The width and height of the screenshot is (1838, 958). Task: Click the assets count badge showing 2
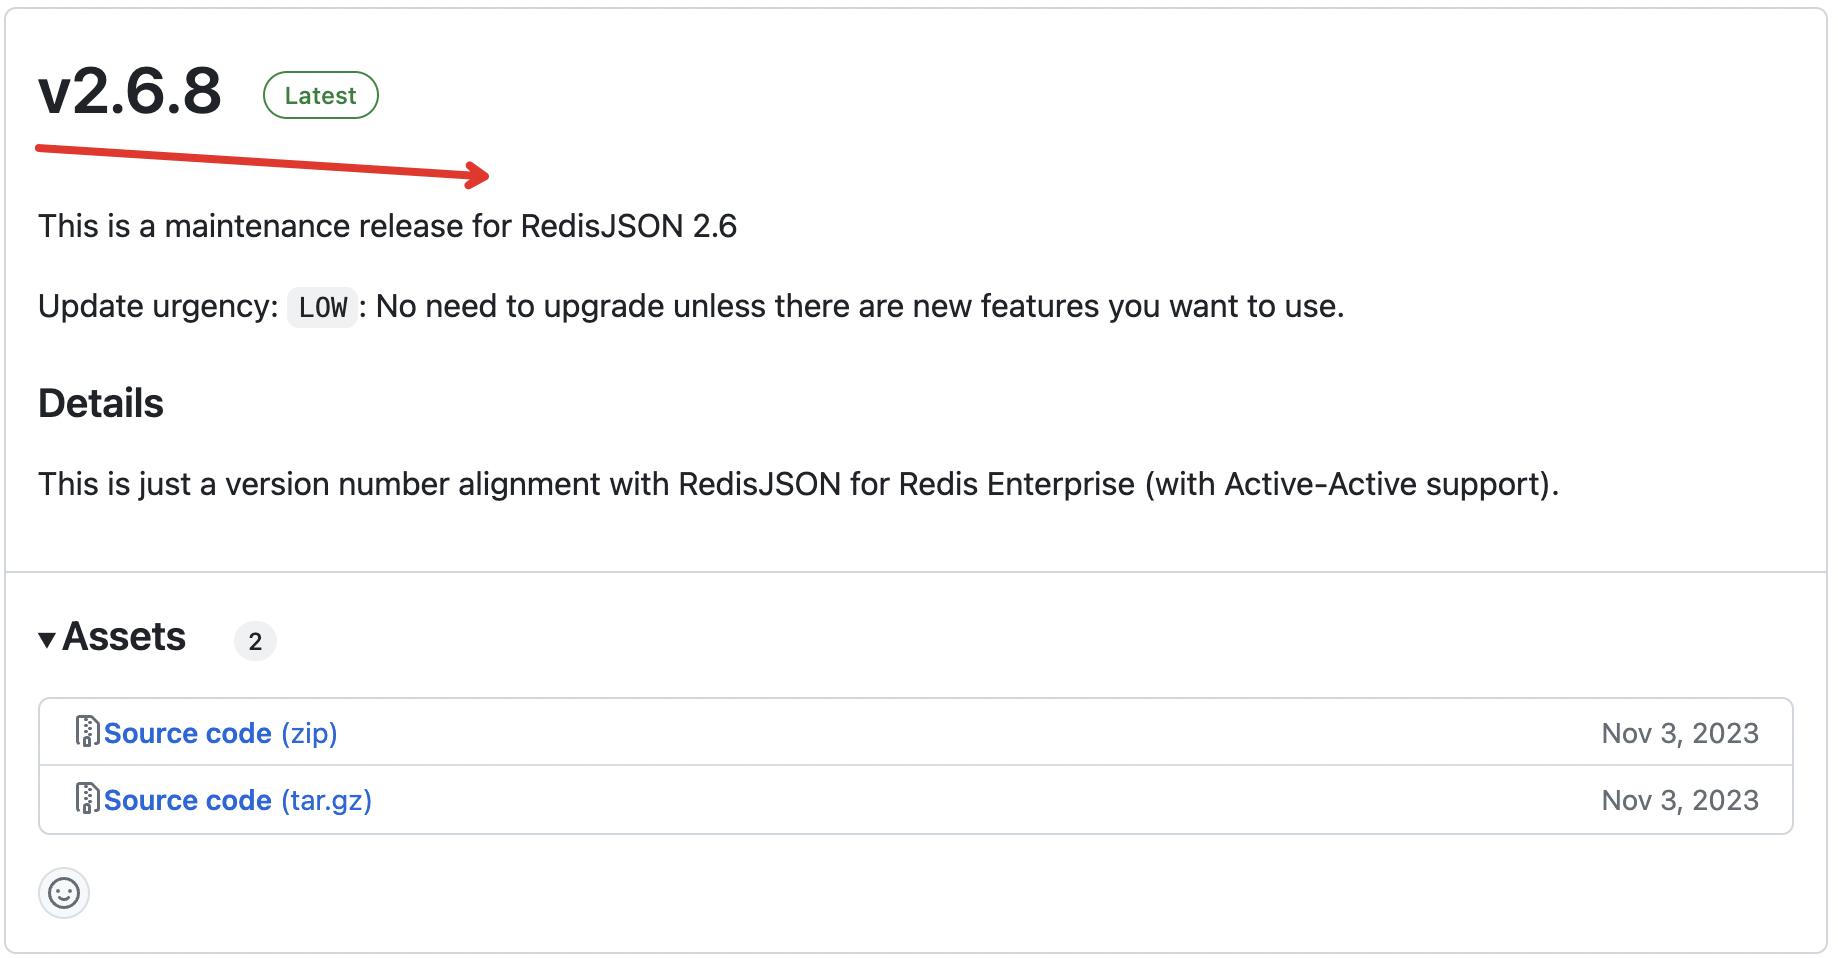(255, 641)
